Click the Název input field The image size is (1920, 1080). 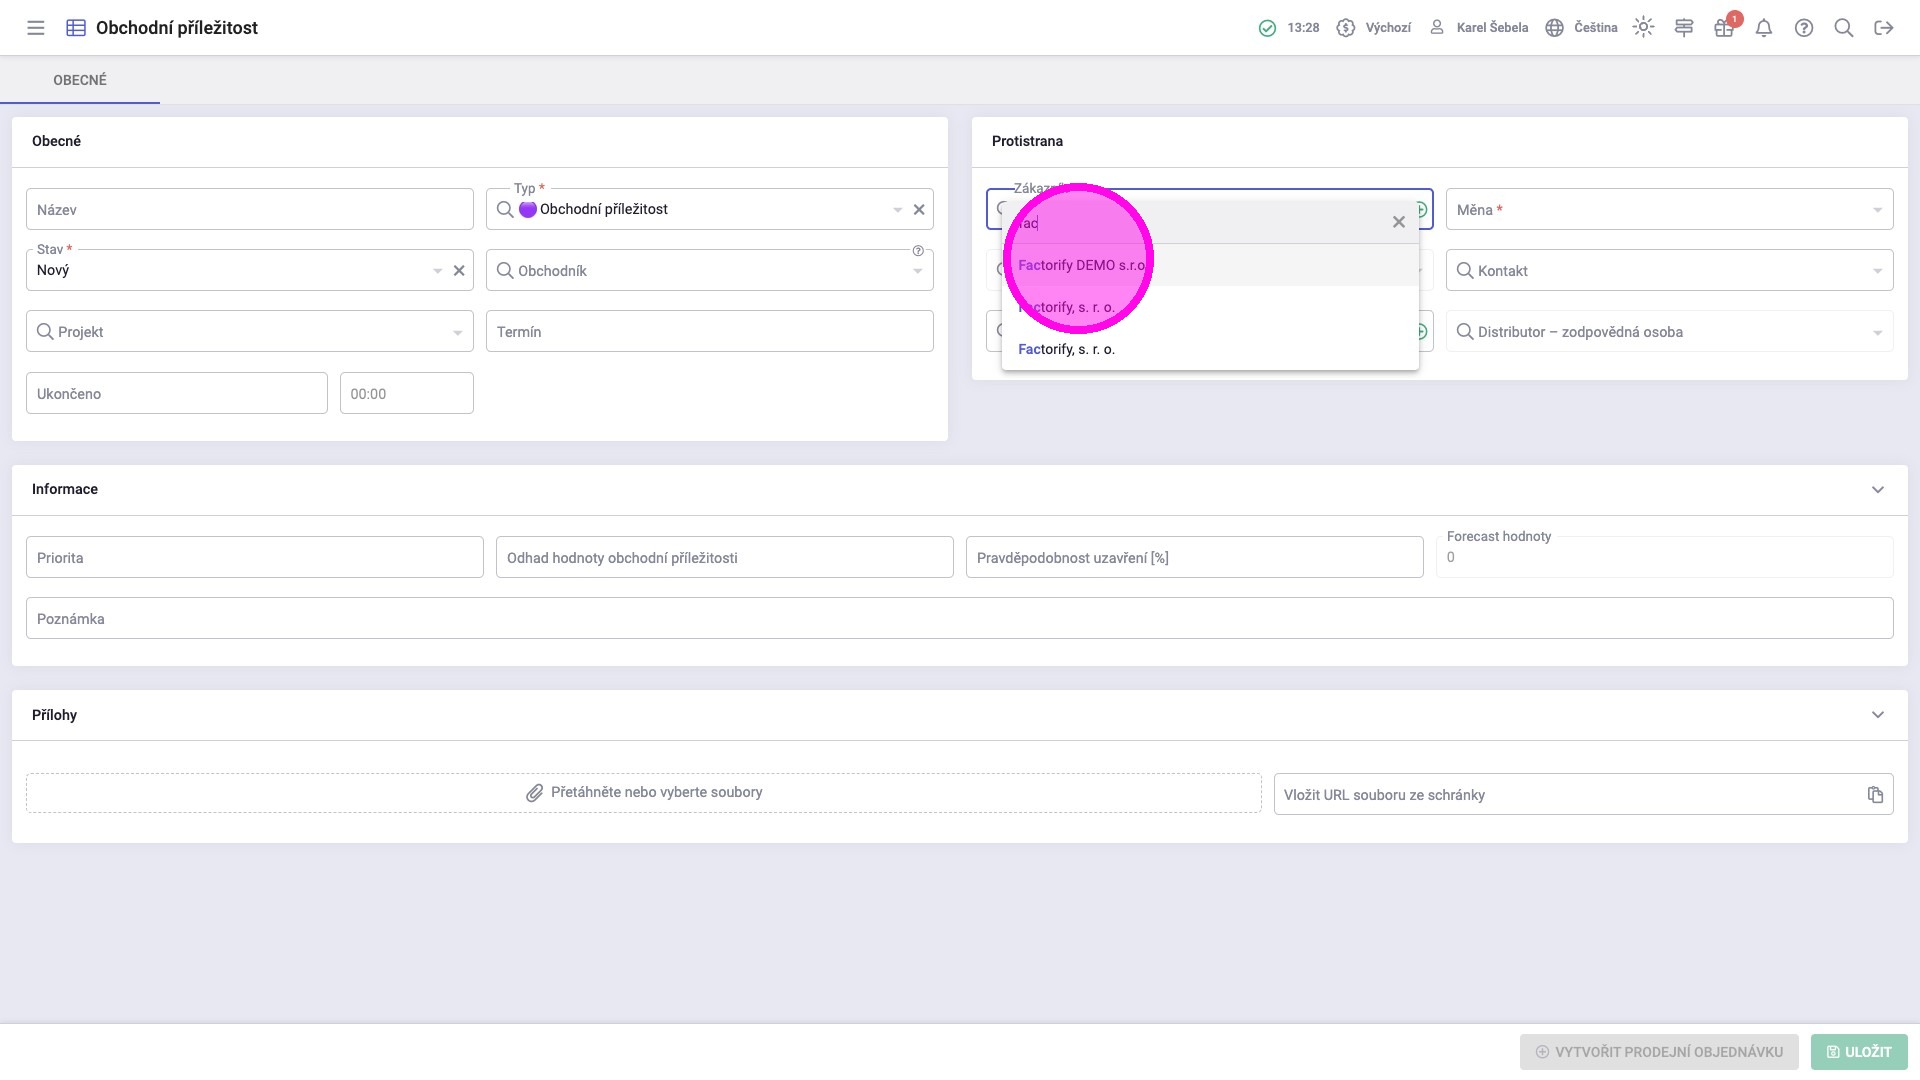tap(250, 210)
